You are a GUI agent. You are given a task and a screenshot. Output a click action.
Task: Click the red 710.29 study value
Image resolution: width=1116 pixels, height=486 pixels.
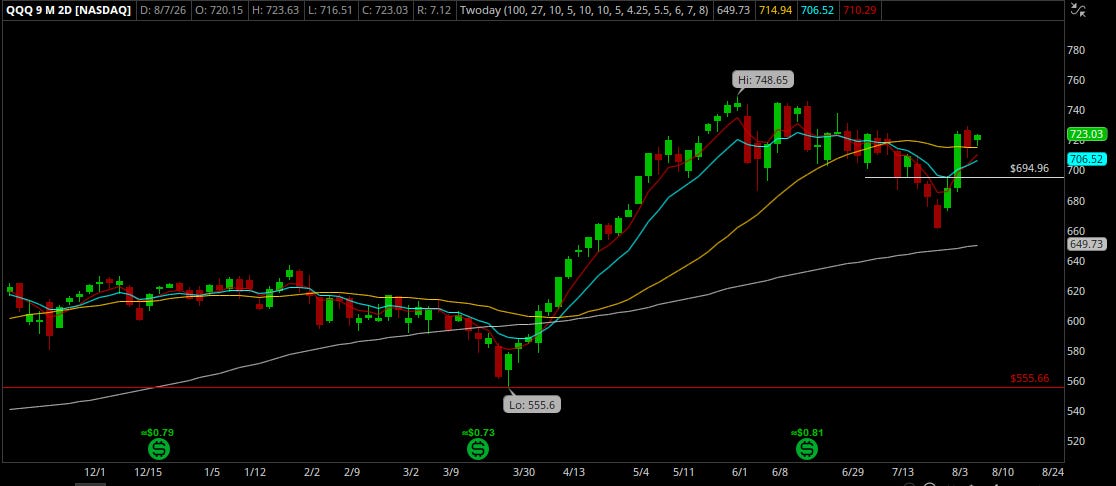click(x=860, y=11)
